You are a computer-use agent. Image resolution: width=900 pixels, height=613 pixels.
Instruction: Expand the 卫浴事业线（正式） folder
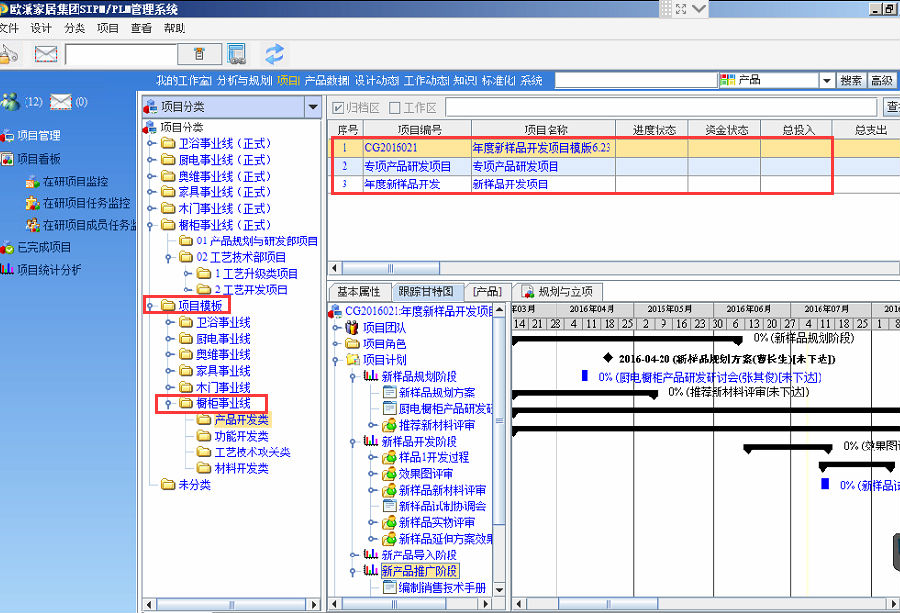[151, 144]
